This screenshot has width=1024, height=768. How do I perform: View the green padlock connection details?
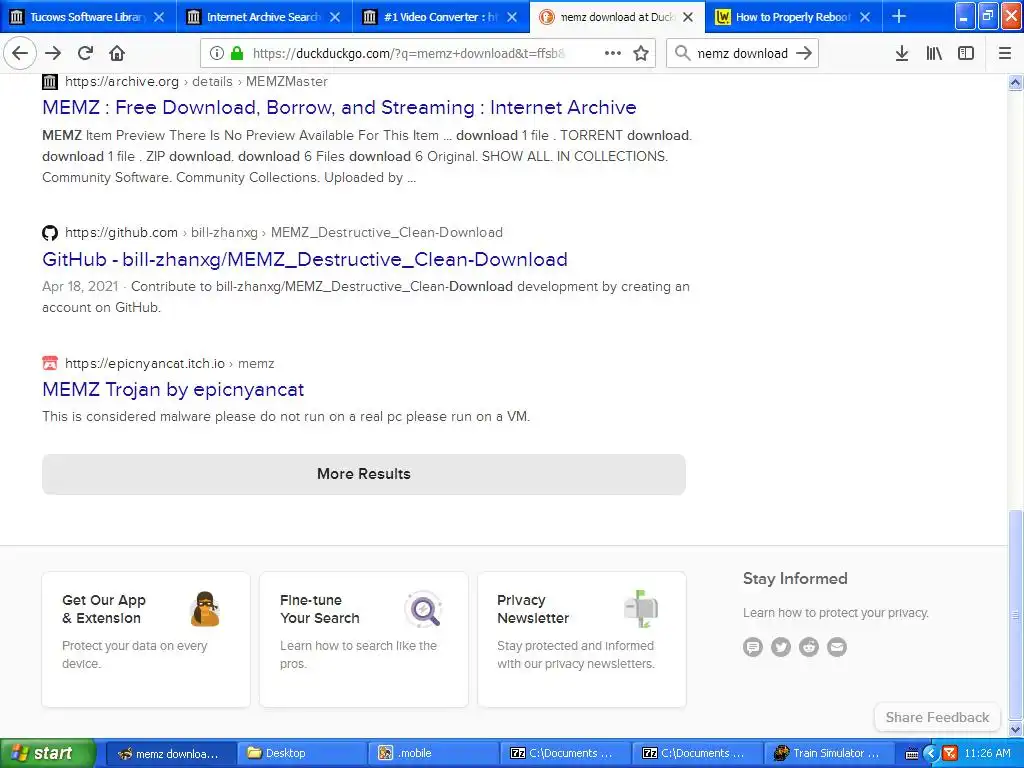tap(237, 53)
